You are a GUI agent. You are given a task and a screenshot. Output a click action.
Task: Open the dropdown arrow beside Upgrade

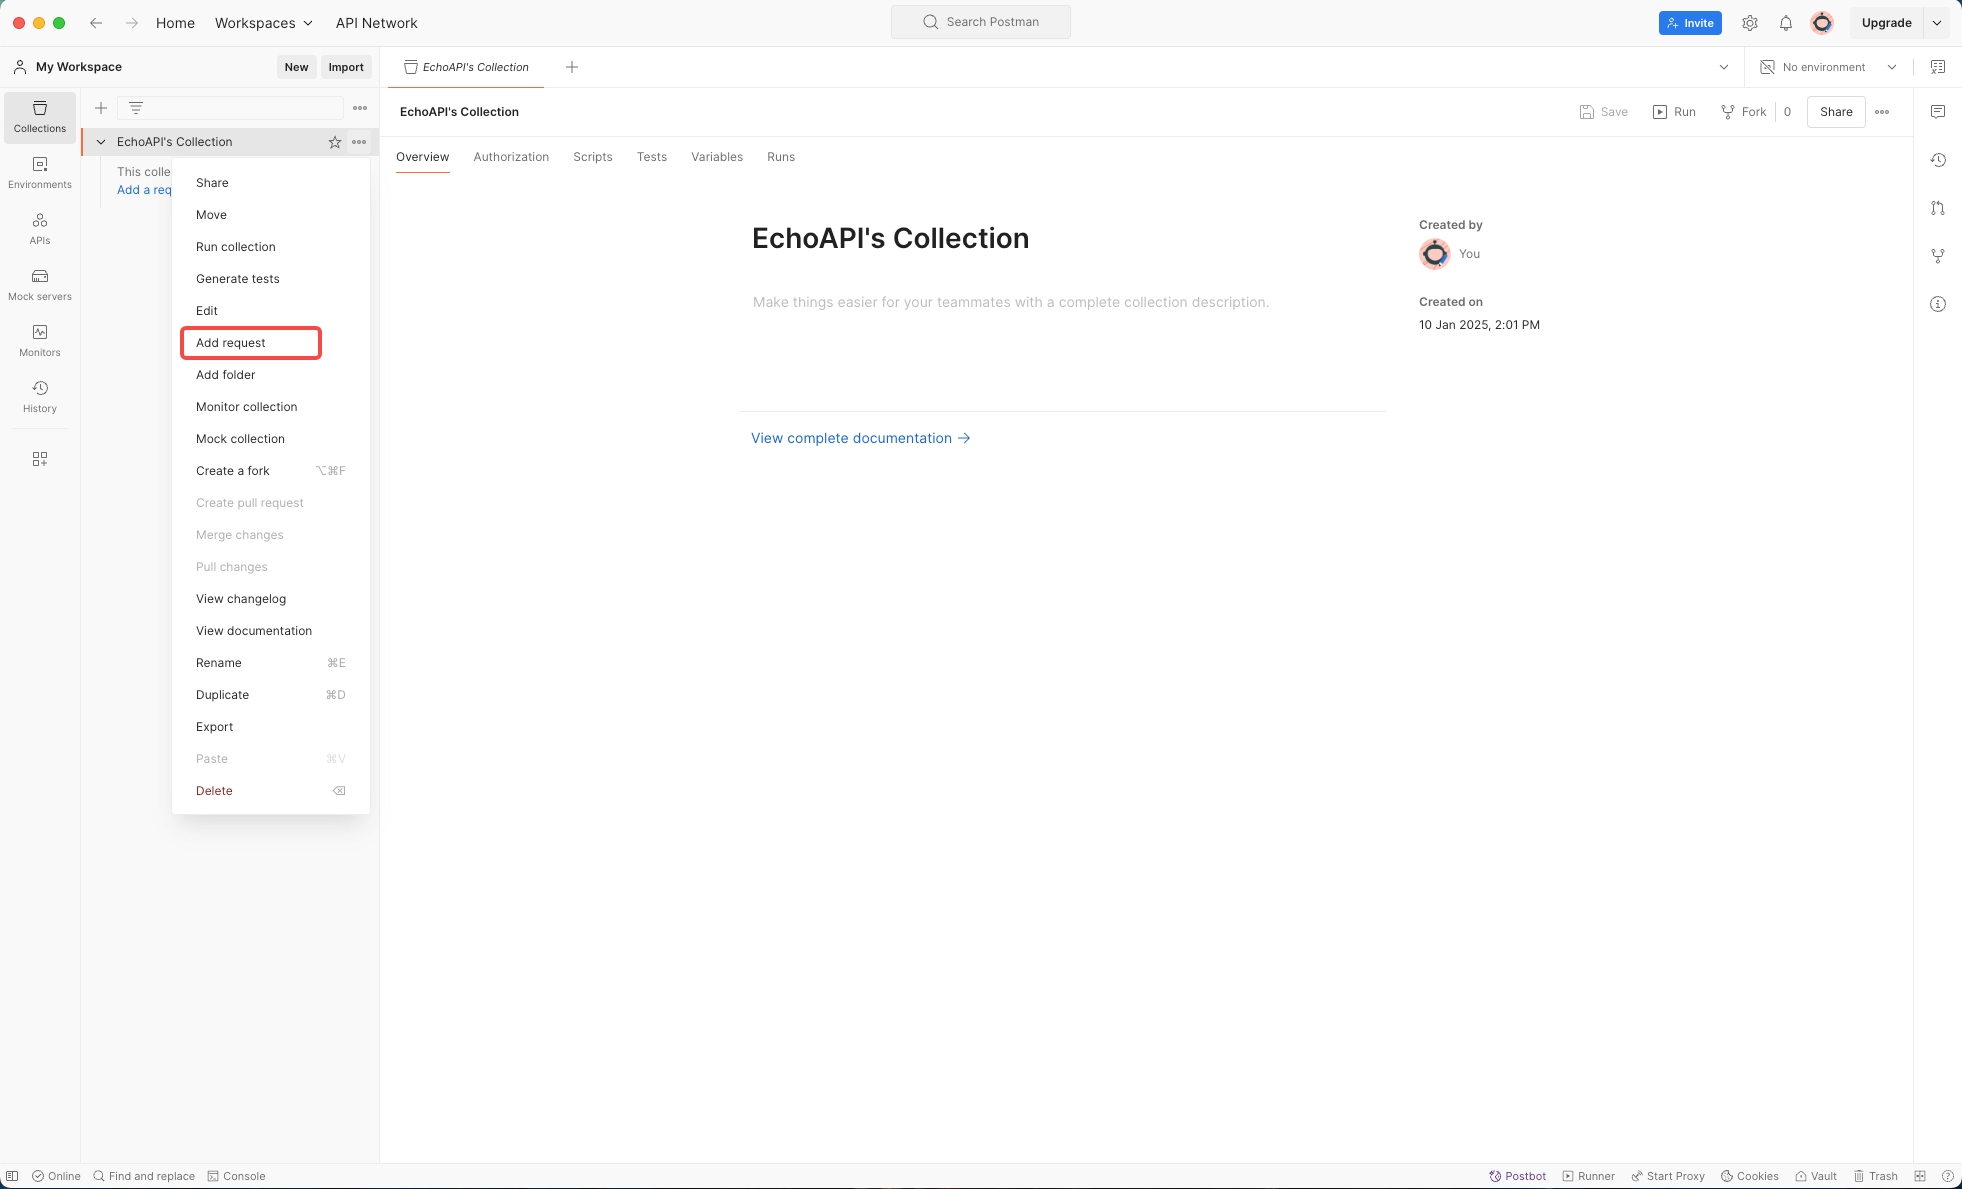[1937, 23]
